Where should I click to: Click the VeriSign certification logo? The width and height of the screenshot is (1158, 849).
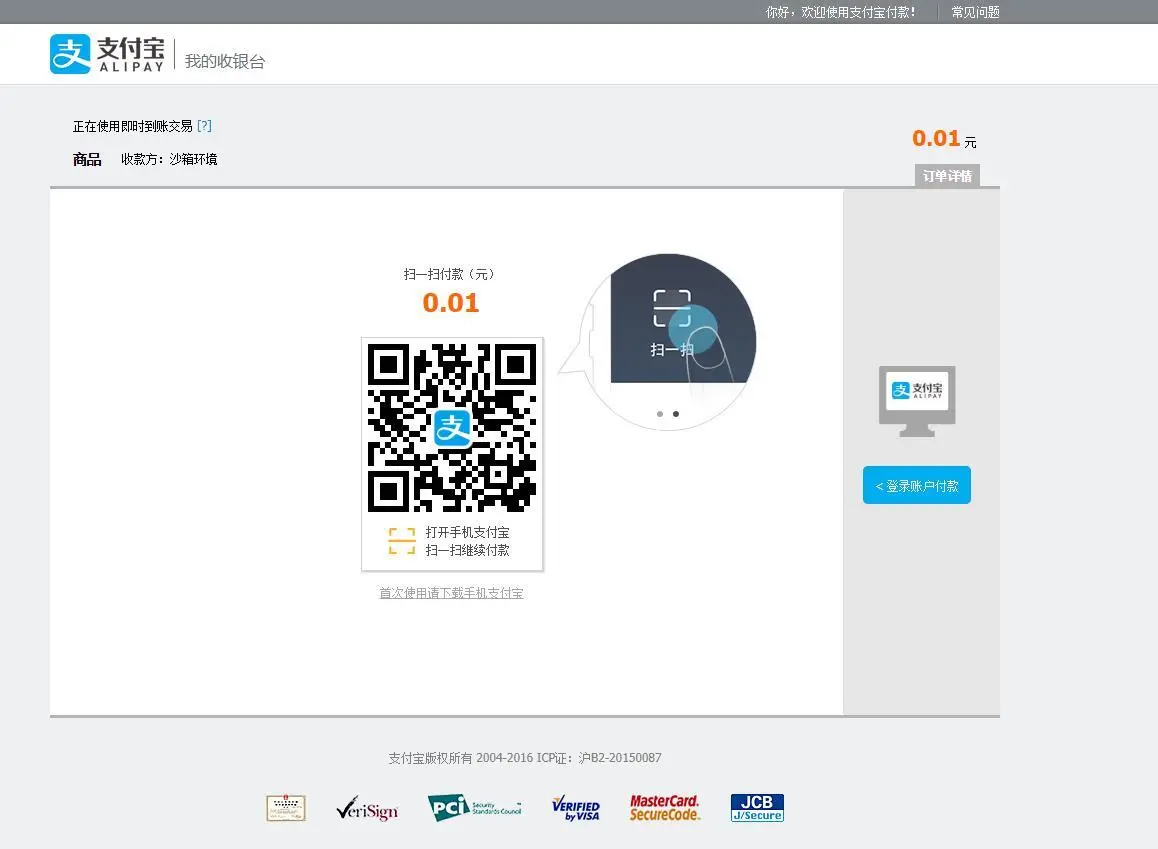(367, 809)
